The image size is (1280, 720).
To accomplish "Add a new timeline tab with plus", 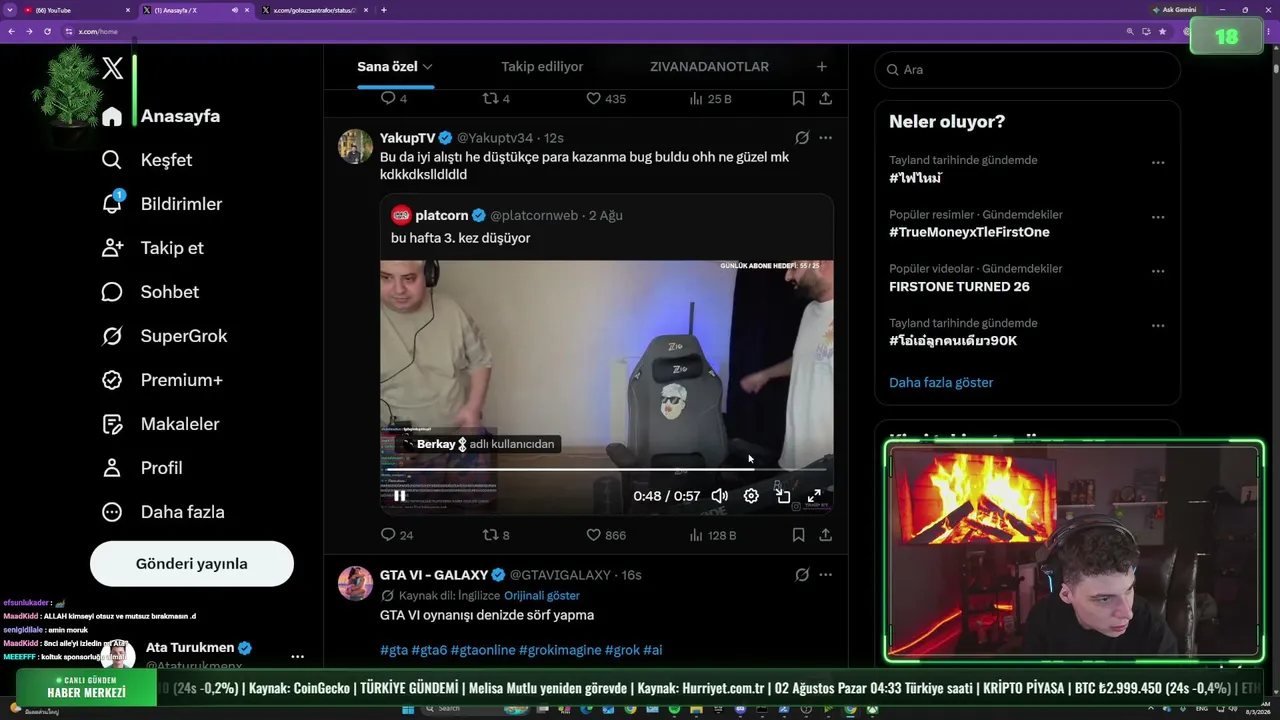I will point(821,67).
